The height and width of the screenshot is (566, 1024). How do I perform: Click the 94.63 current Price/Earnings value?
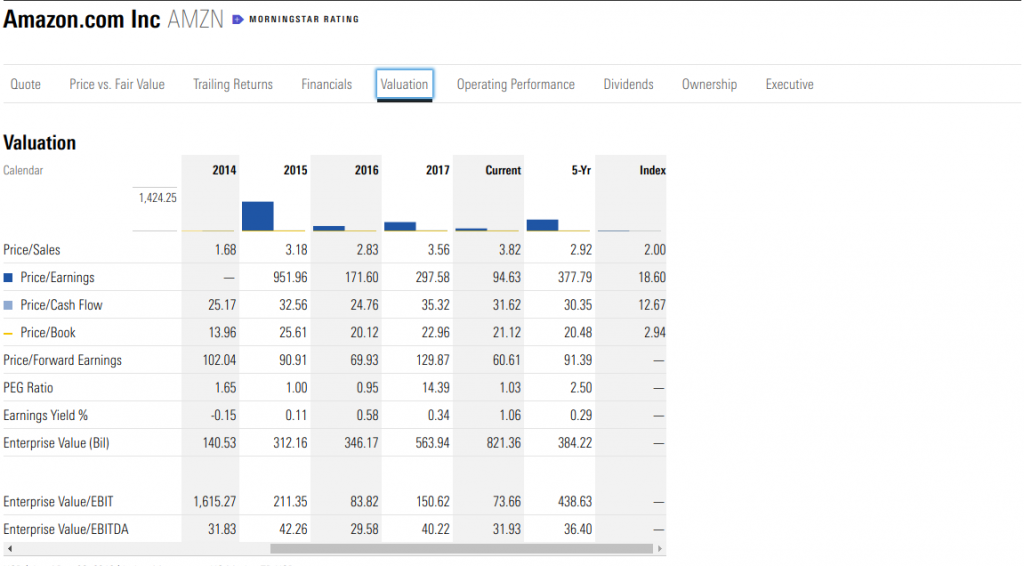[x=507, y=277]
